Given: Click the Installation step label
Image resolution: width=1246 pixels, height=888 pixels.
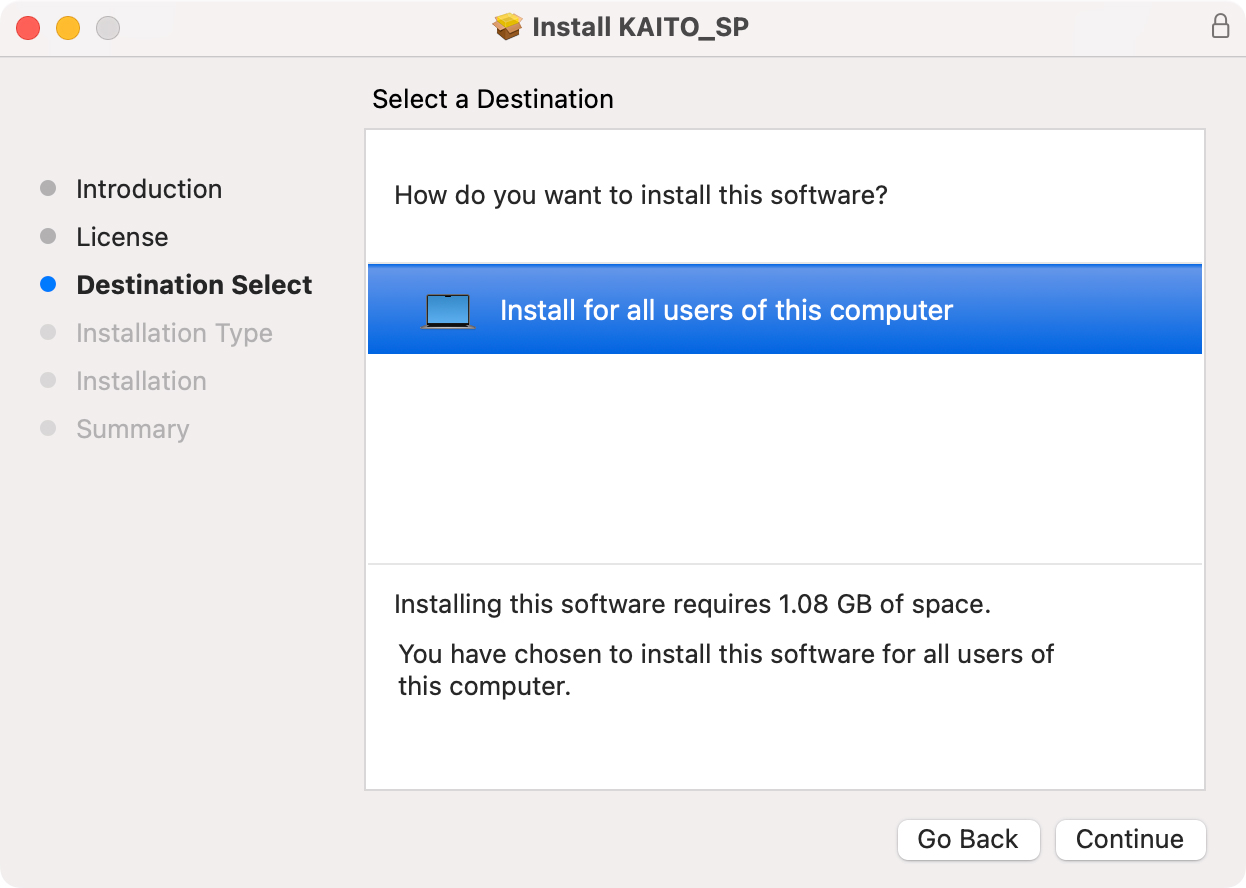Looking at the screenshot, I should click(141, 381).
